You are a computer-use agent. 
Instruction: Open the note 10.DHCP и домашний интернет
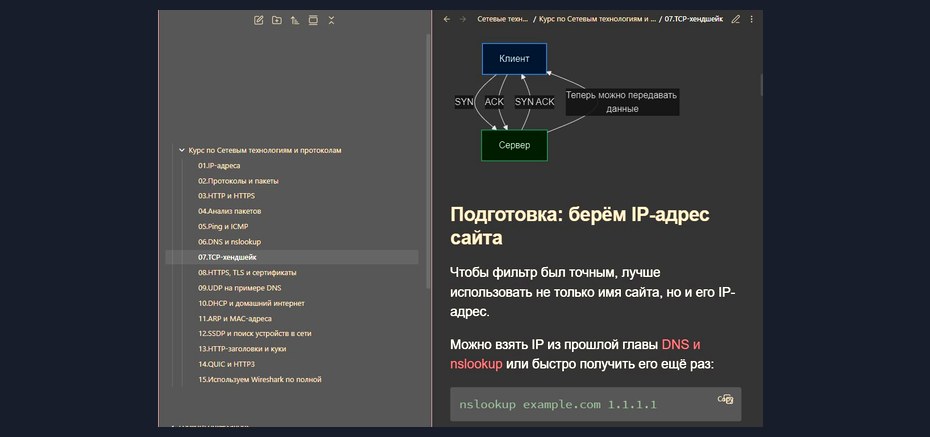(251, 303)
